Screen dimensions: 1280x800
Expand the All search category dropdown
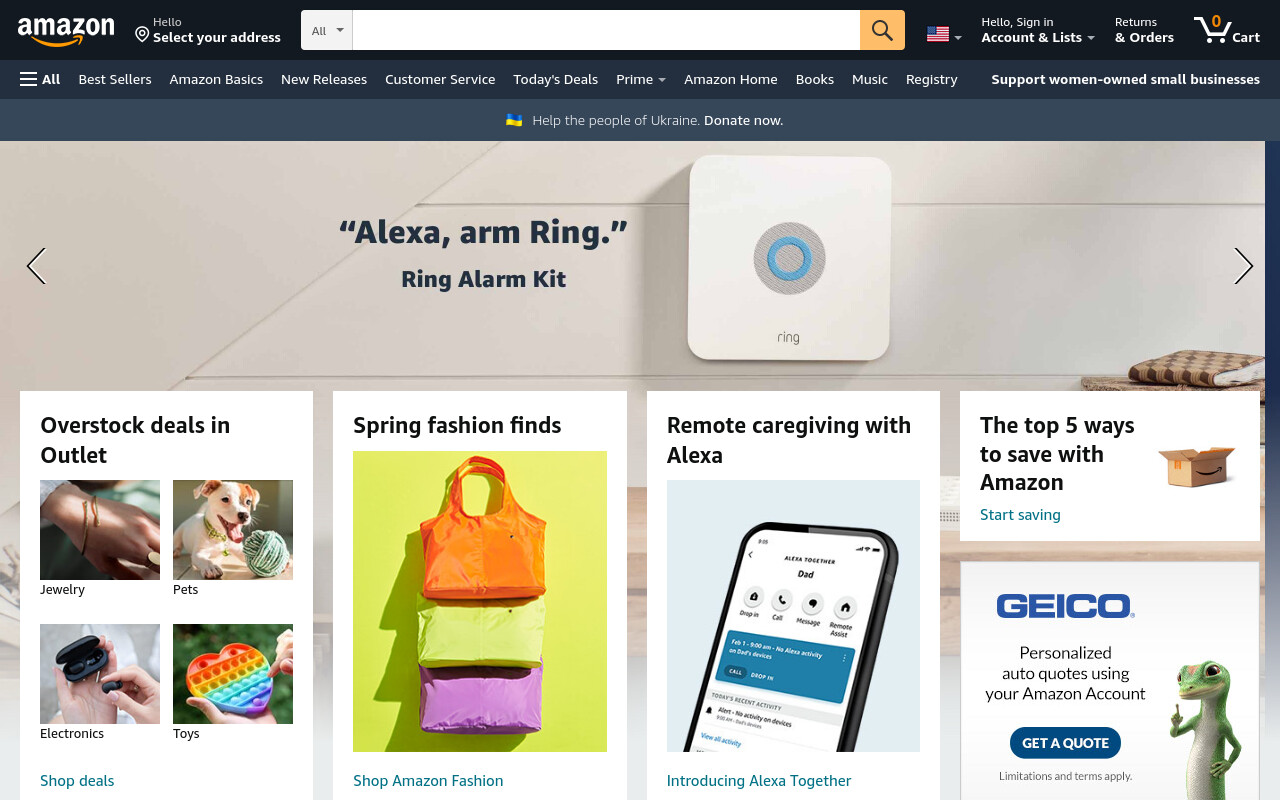[x=327, y=30]
